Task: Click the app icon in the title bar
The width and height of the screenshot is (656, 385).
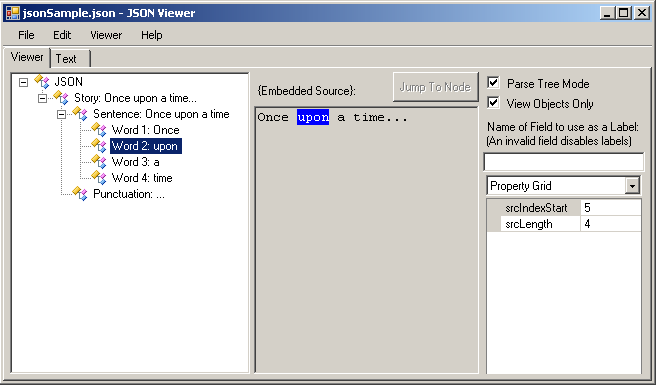Action: click(13, 13)
